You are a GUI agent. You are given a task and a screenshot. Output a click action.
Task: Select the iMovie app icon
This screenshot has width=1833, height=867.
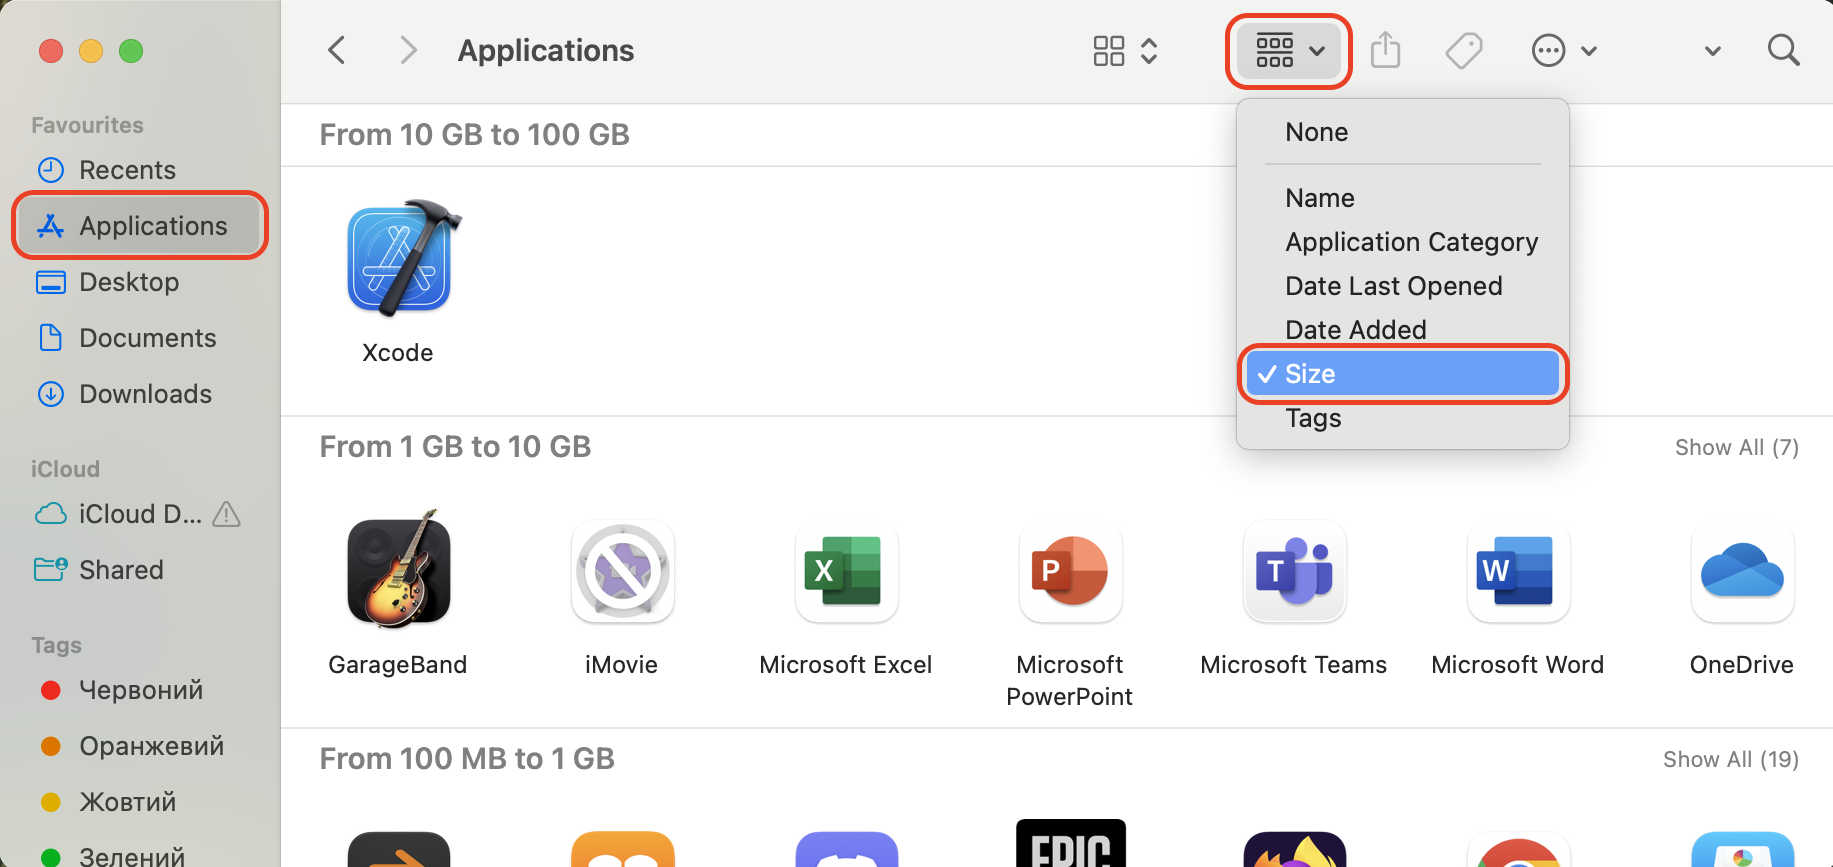coord(622,571)
